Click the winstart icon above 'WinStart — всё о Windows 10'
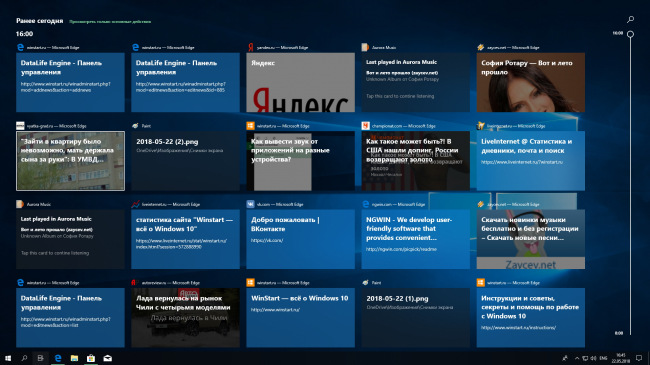This screenshot has width=650, height=365. (x=250, y=282)
